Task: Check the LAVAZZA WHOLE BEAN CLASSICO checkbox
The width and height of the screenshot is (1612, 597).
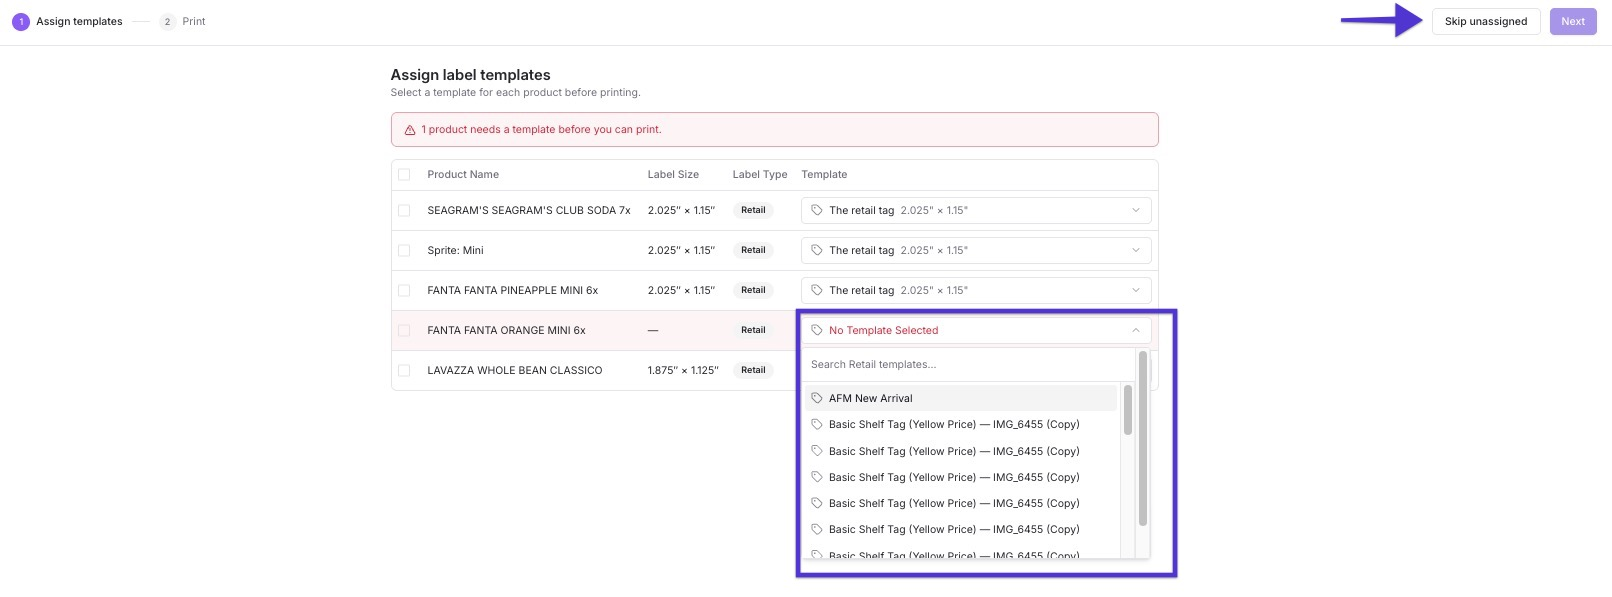Action: pyautogui.click(x=404, y=370)
